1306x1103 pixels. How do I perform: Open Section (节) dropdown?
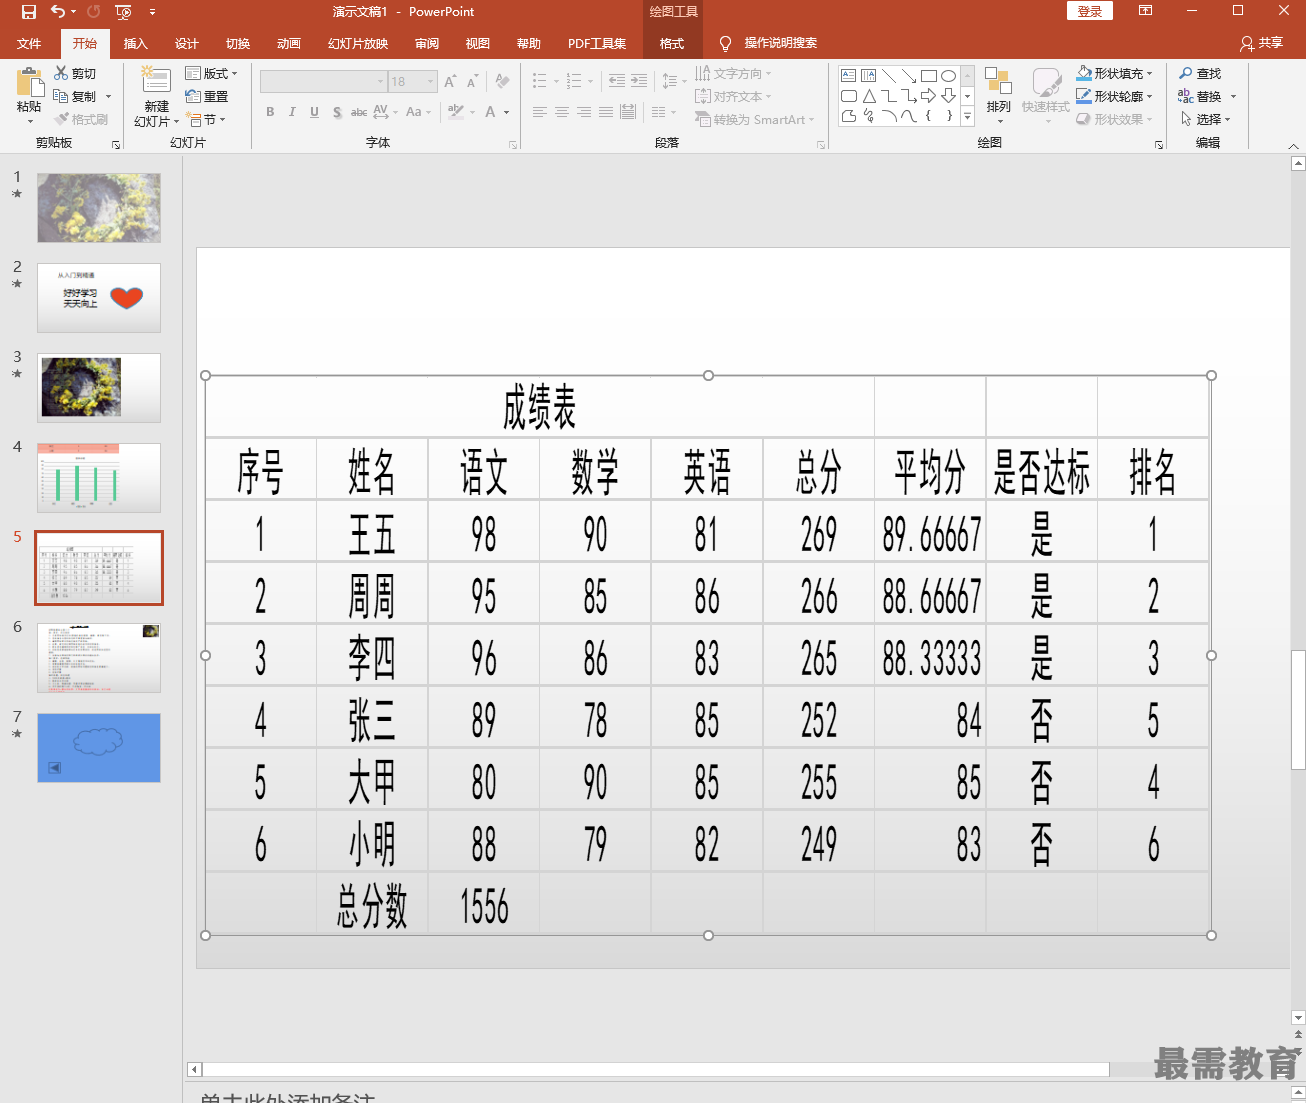(x=207, y=119)
